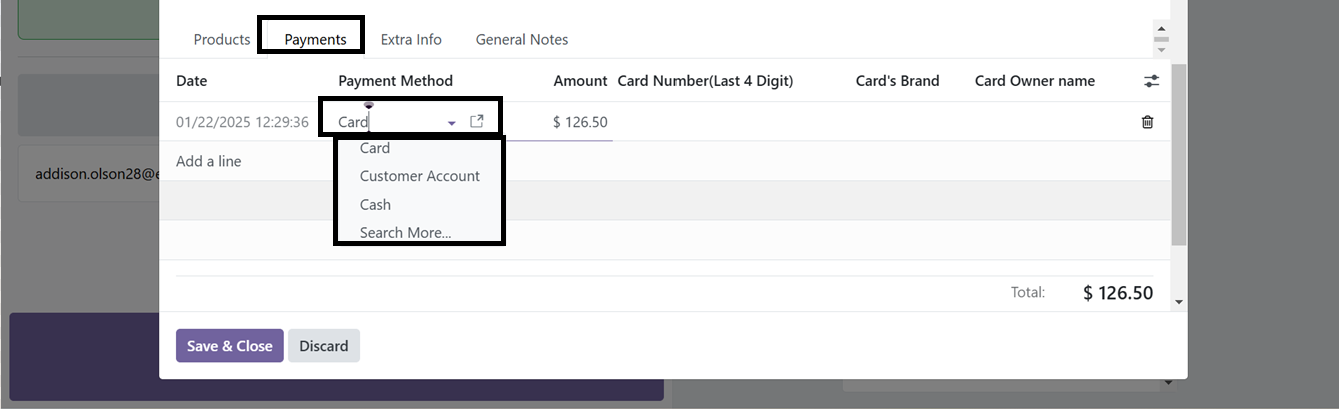Viewport: 1339px width, 409px height.
Task: Discard the changes
Action: pyautogui.click(x=324, y=346)
